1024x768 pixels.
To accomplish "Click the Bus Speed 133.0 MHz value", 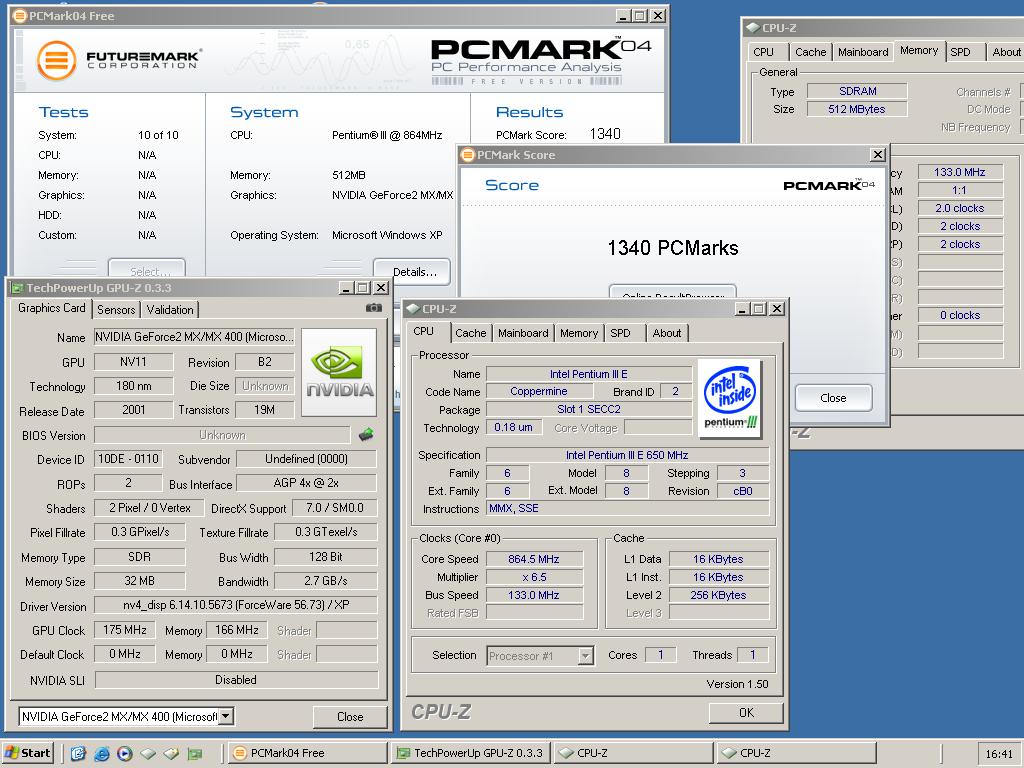I will coord(534,595).
